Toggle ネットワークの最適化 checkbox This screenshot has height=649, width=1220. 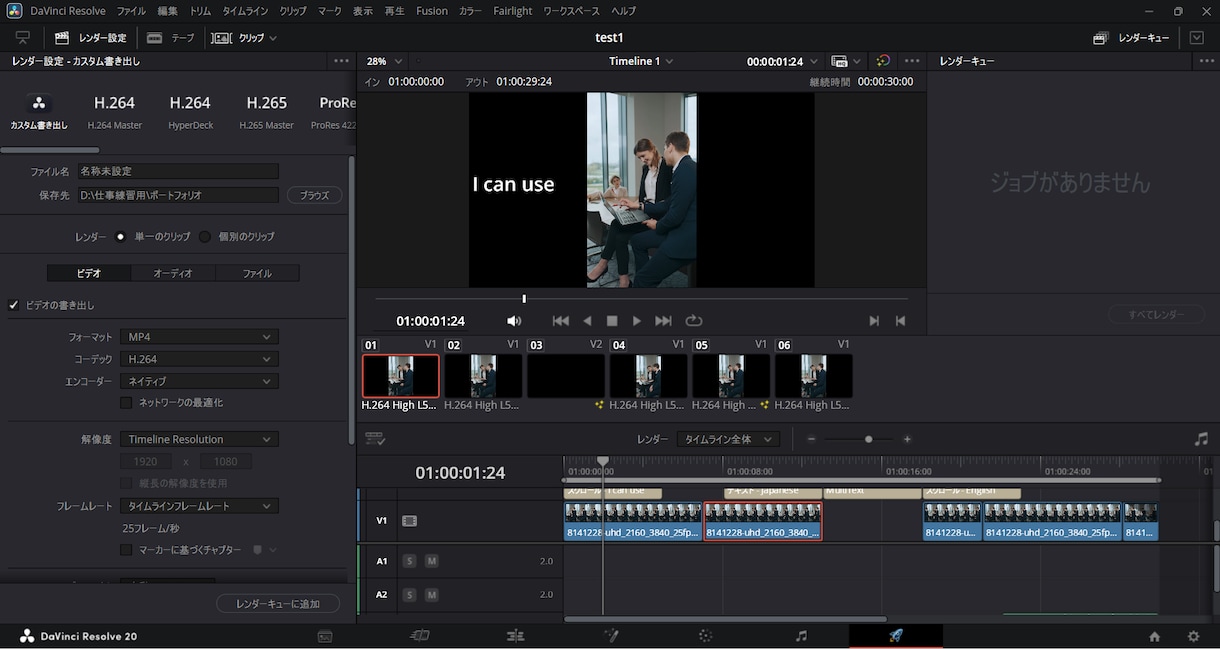click(x=126, y=402)
